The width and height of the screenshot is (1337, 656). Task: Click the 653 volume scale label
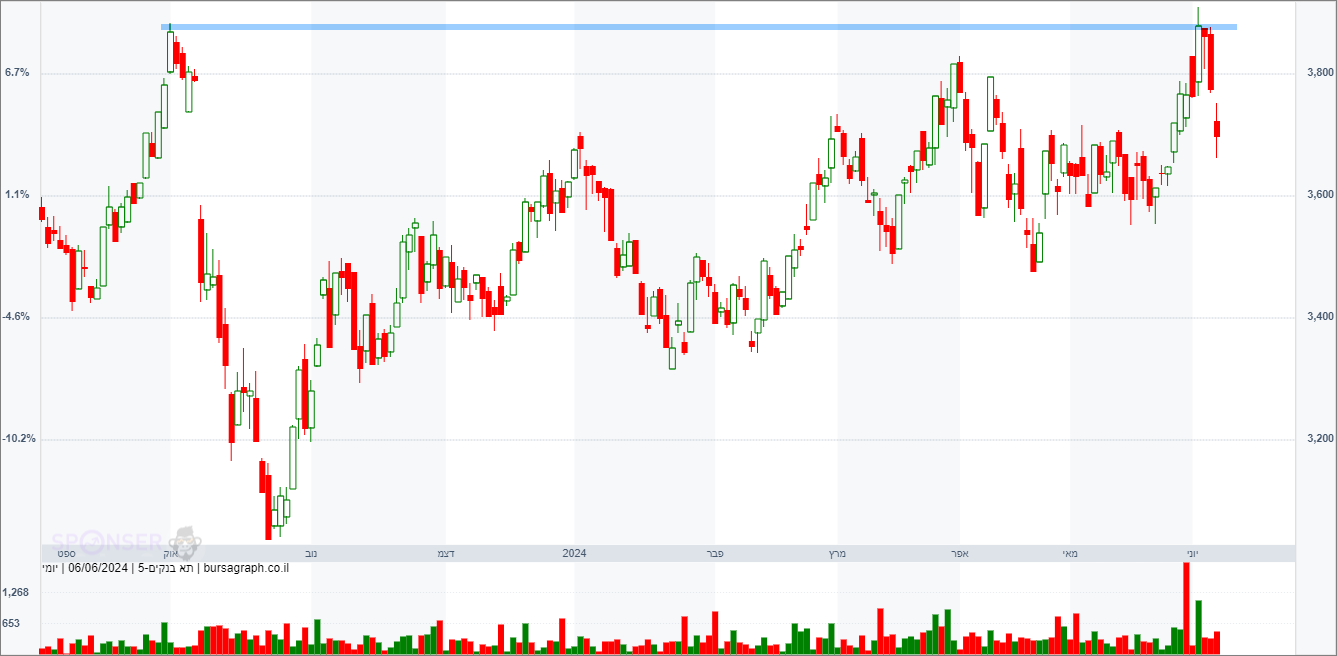(x=12, y=624)
